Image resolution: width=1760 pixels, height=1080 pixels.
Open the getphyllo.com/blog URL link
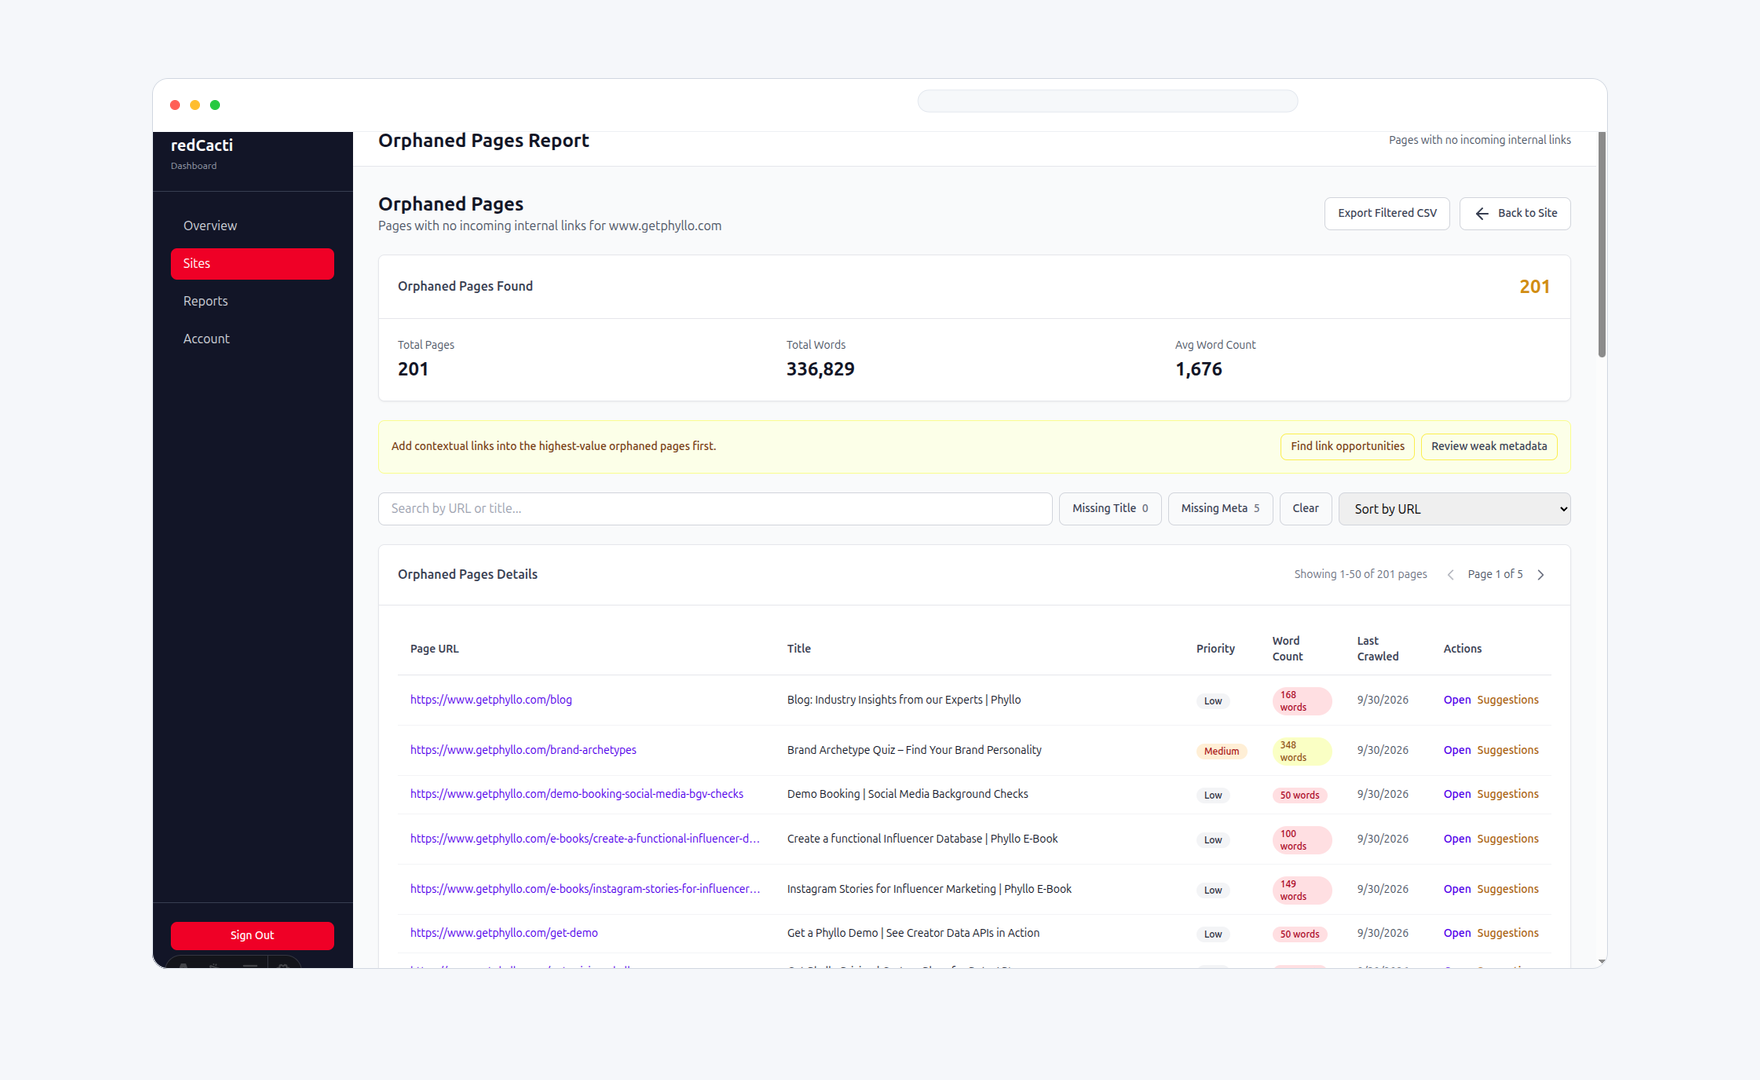[x=491, y=700]
